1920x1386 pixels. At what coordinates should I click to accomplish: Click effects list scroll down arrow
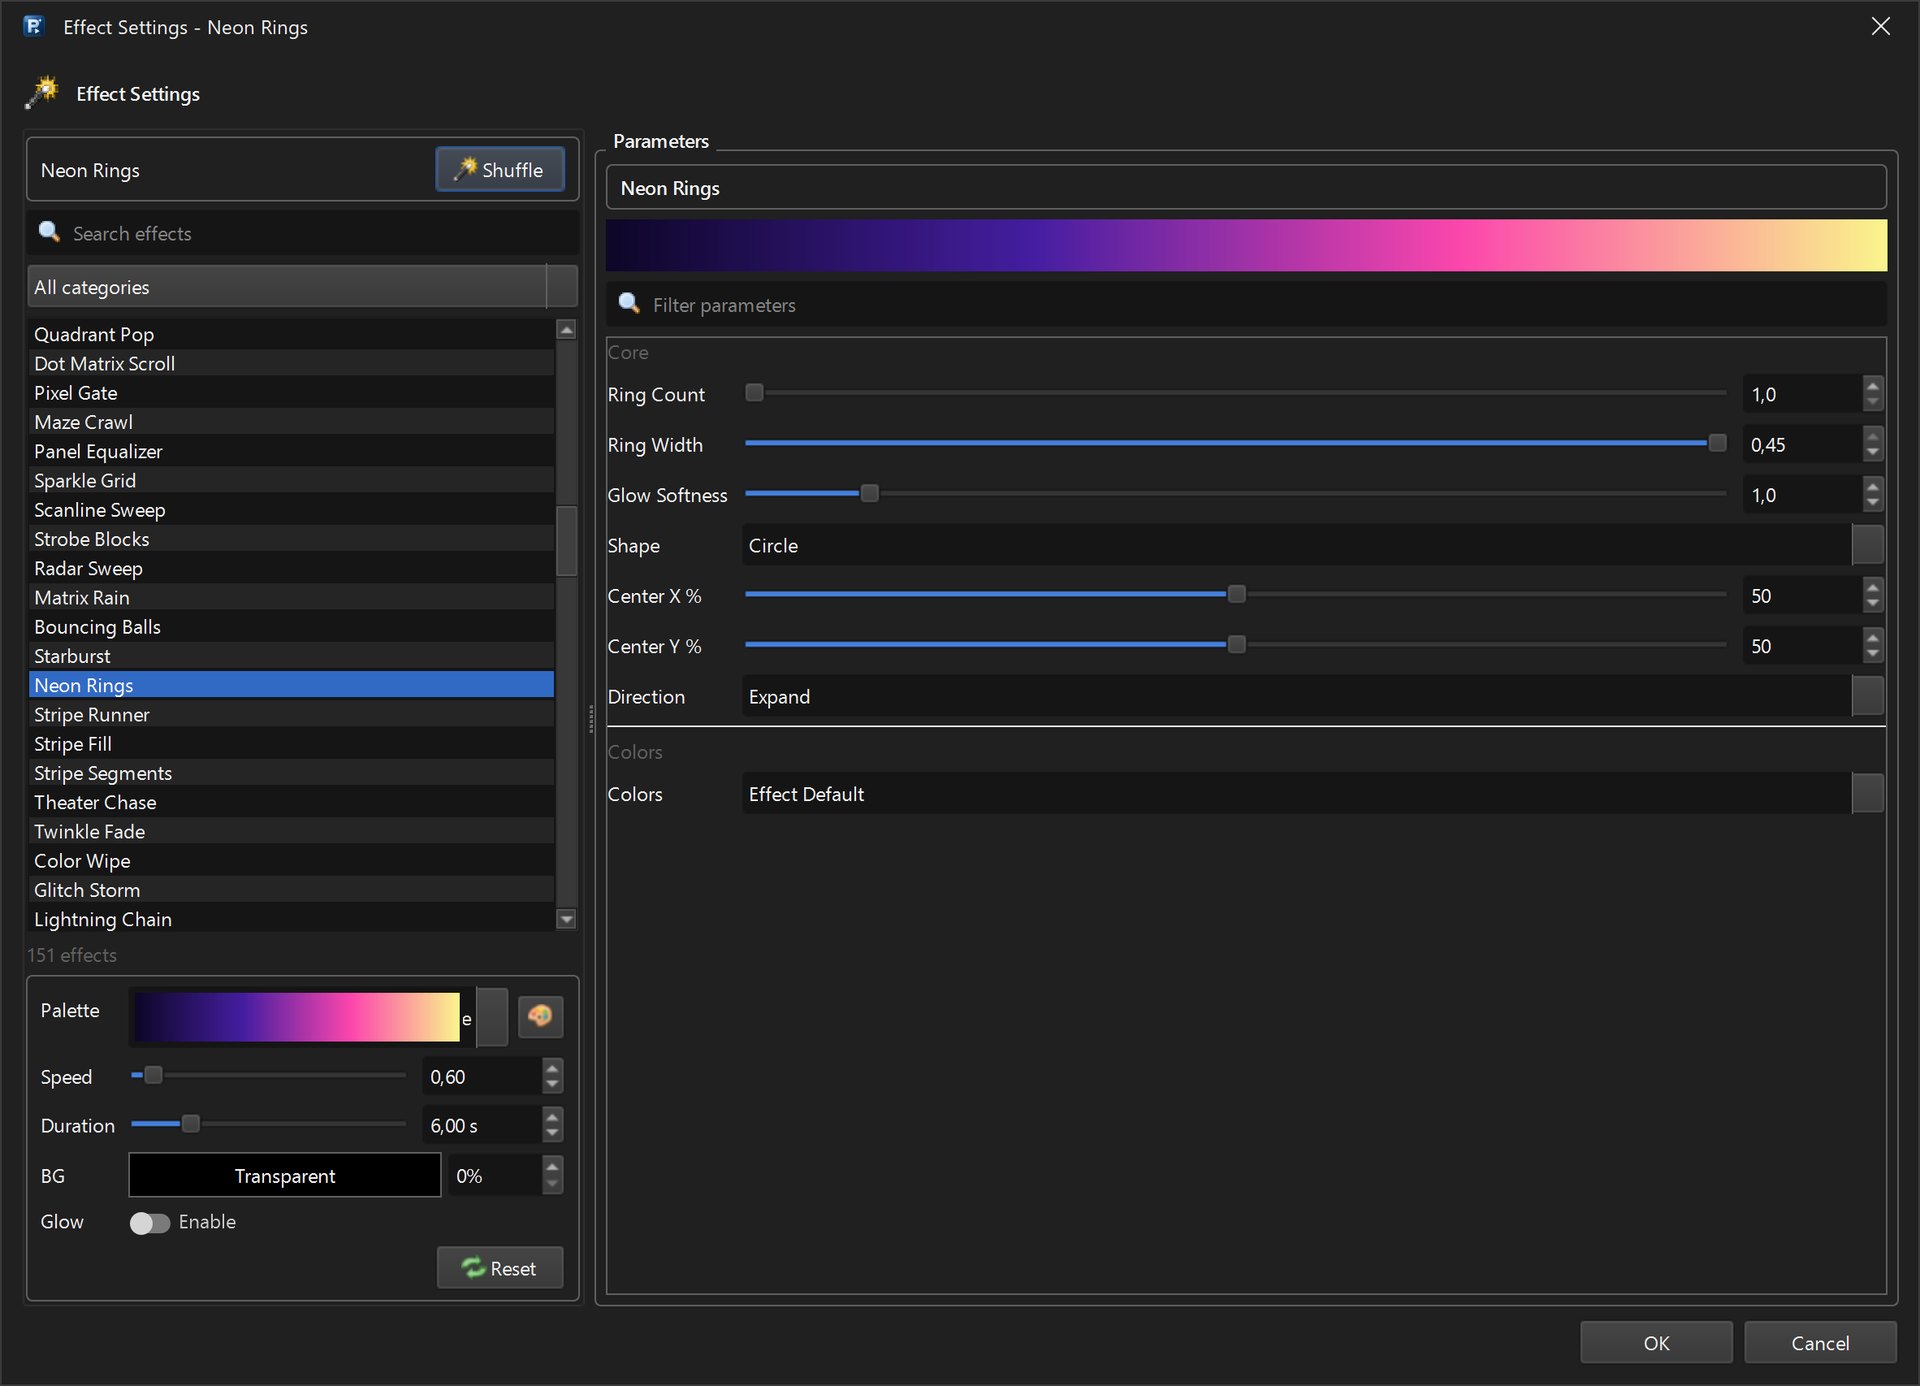click(567, 919)
